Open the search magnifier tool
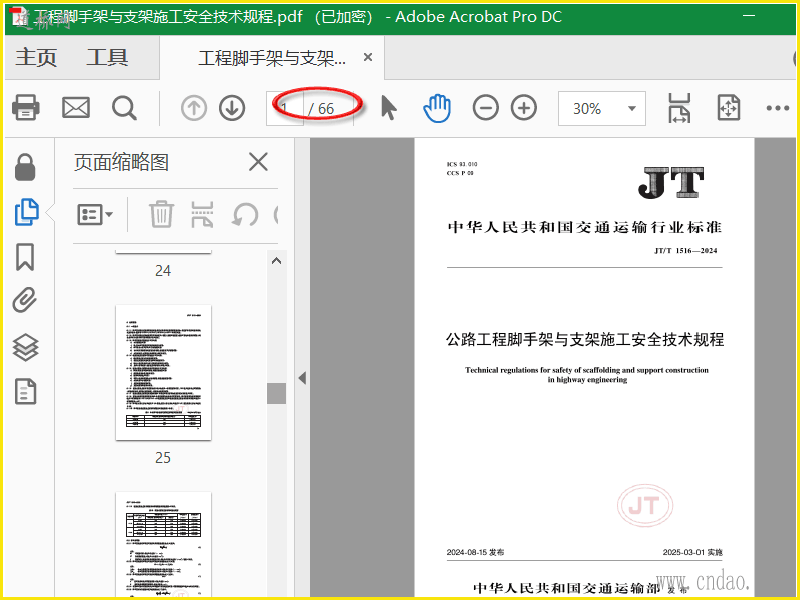800x600 pixels. pos(124,108)
